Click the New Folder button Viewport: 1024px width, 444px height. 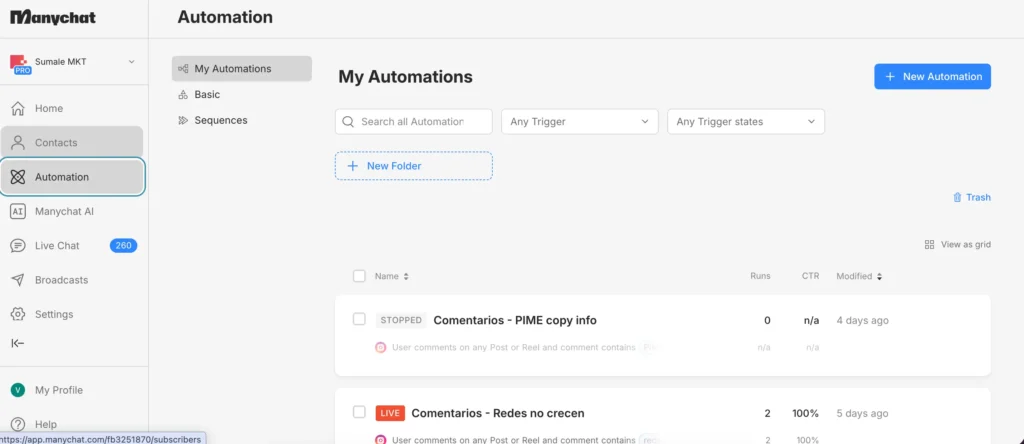(x=414, y=166)
